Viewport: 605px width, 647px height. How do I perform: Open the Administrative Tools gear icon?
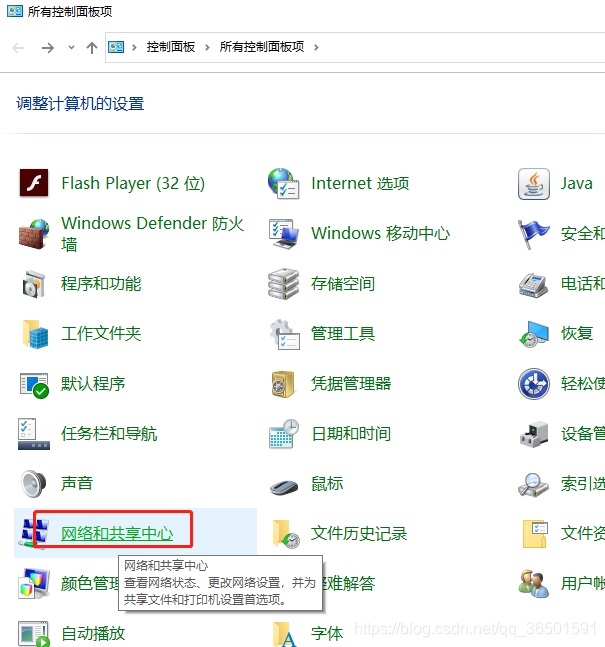coord(284,334)
